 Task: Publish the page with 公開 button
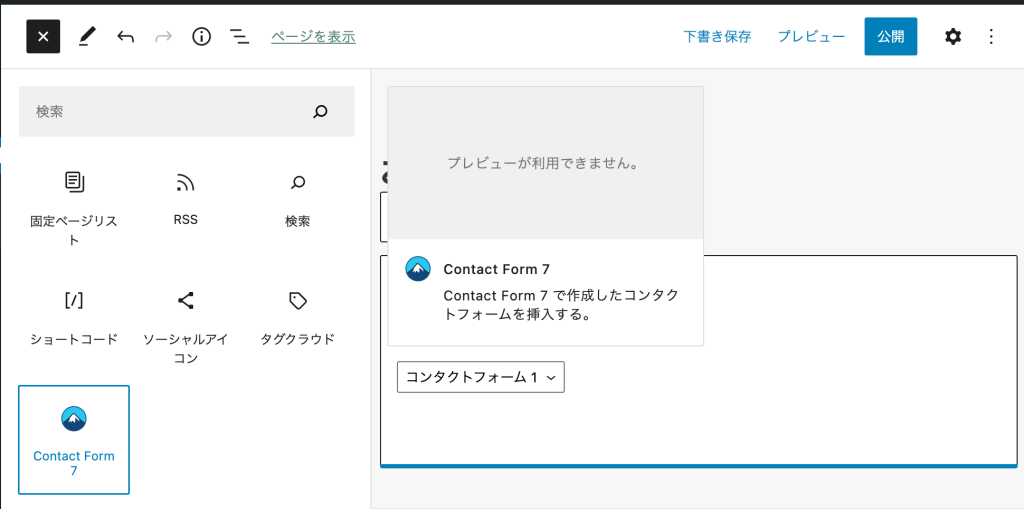(891, 37)
